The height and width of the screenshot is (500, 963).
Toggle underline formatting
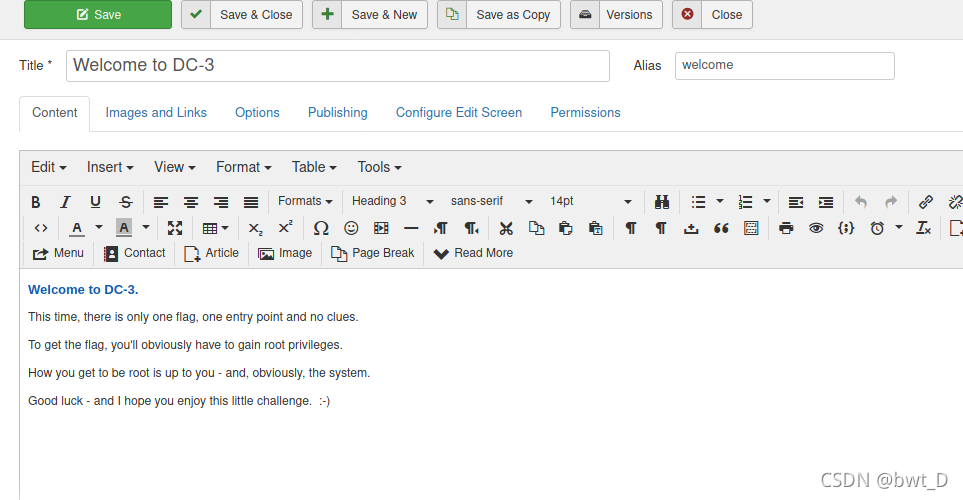pos(95,201)
